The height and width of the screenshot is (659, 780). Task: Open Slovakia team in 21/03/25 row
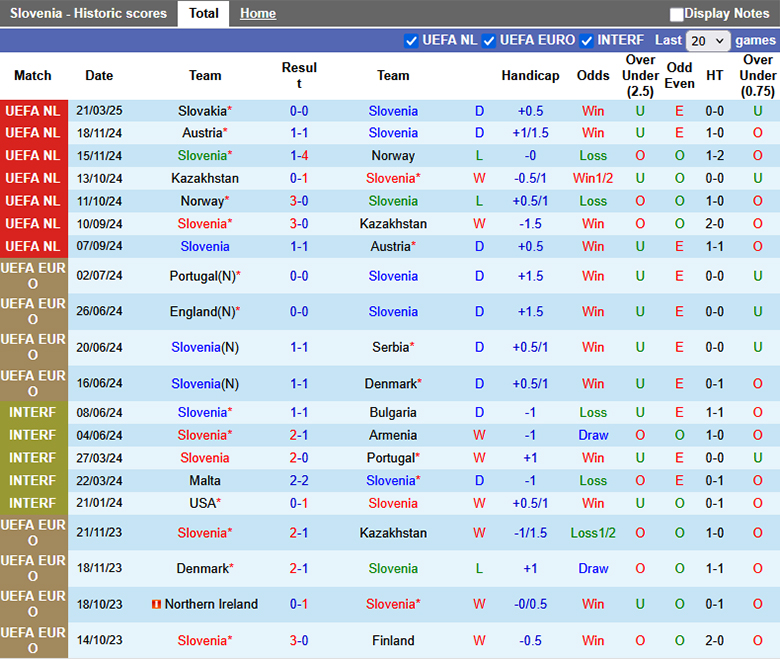click(x=205, y=111)
